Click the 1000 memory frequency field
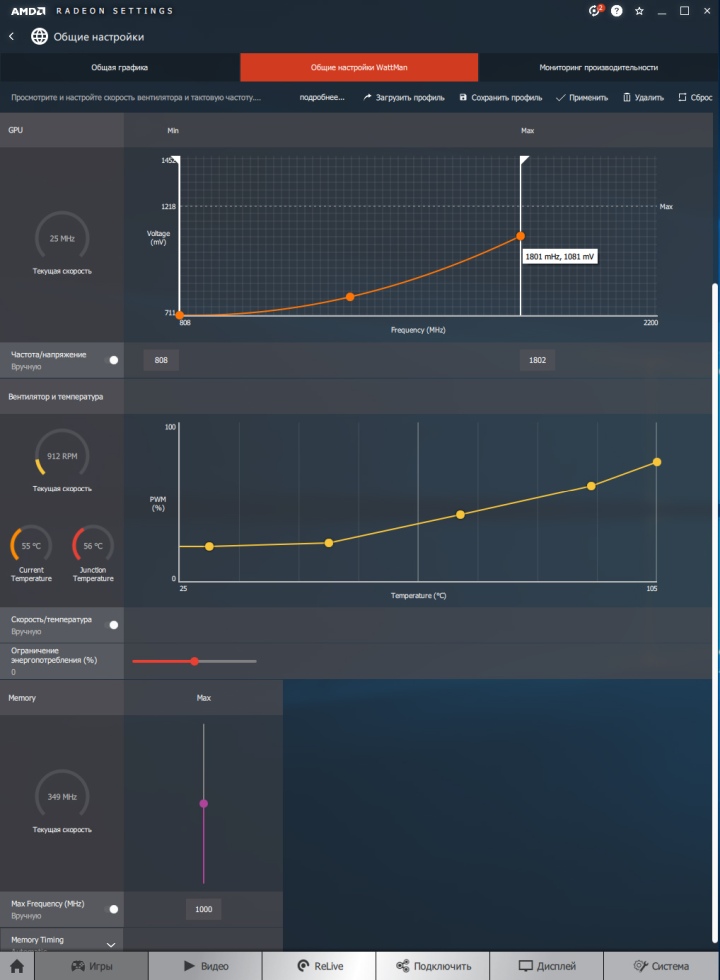This screenshot has width=720, height=980. coord(204,909)
